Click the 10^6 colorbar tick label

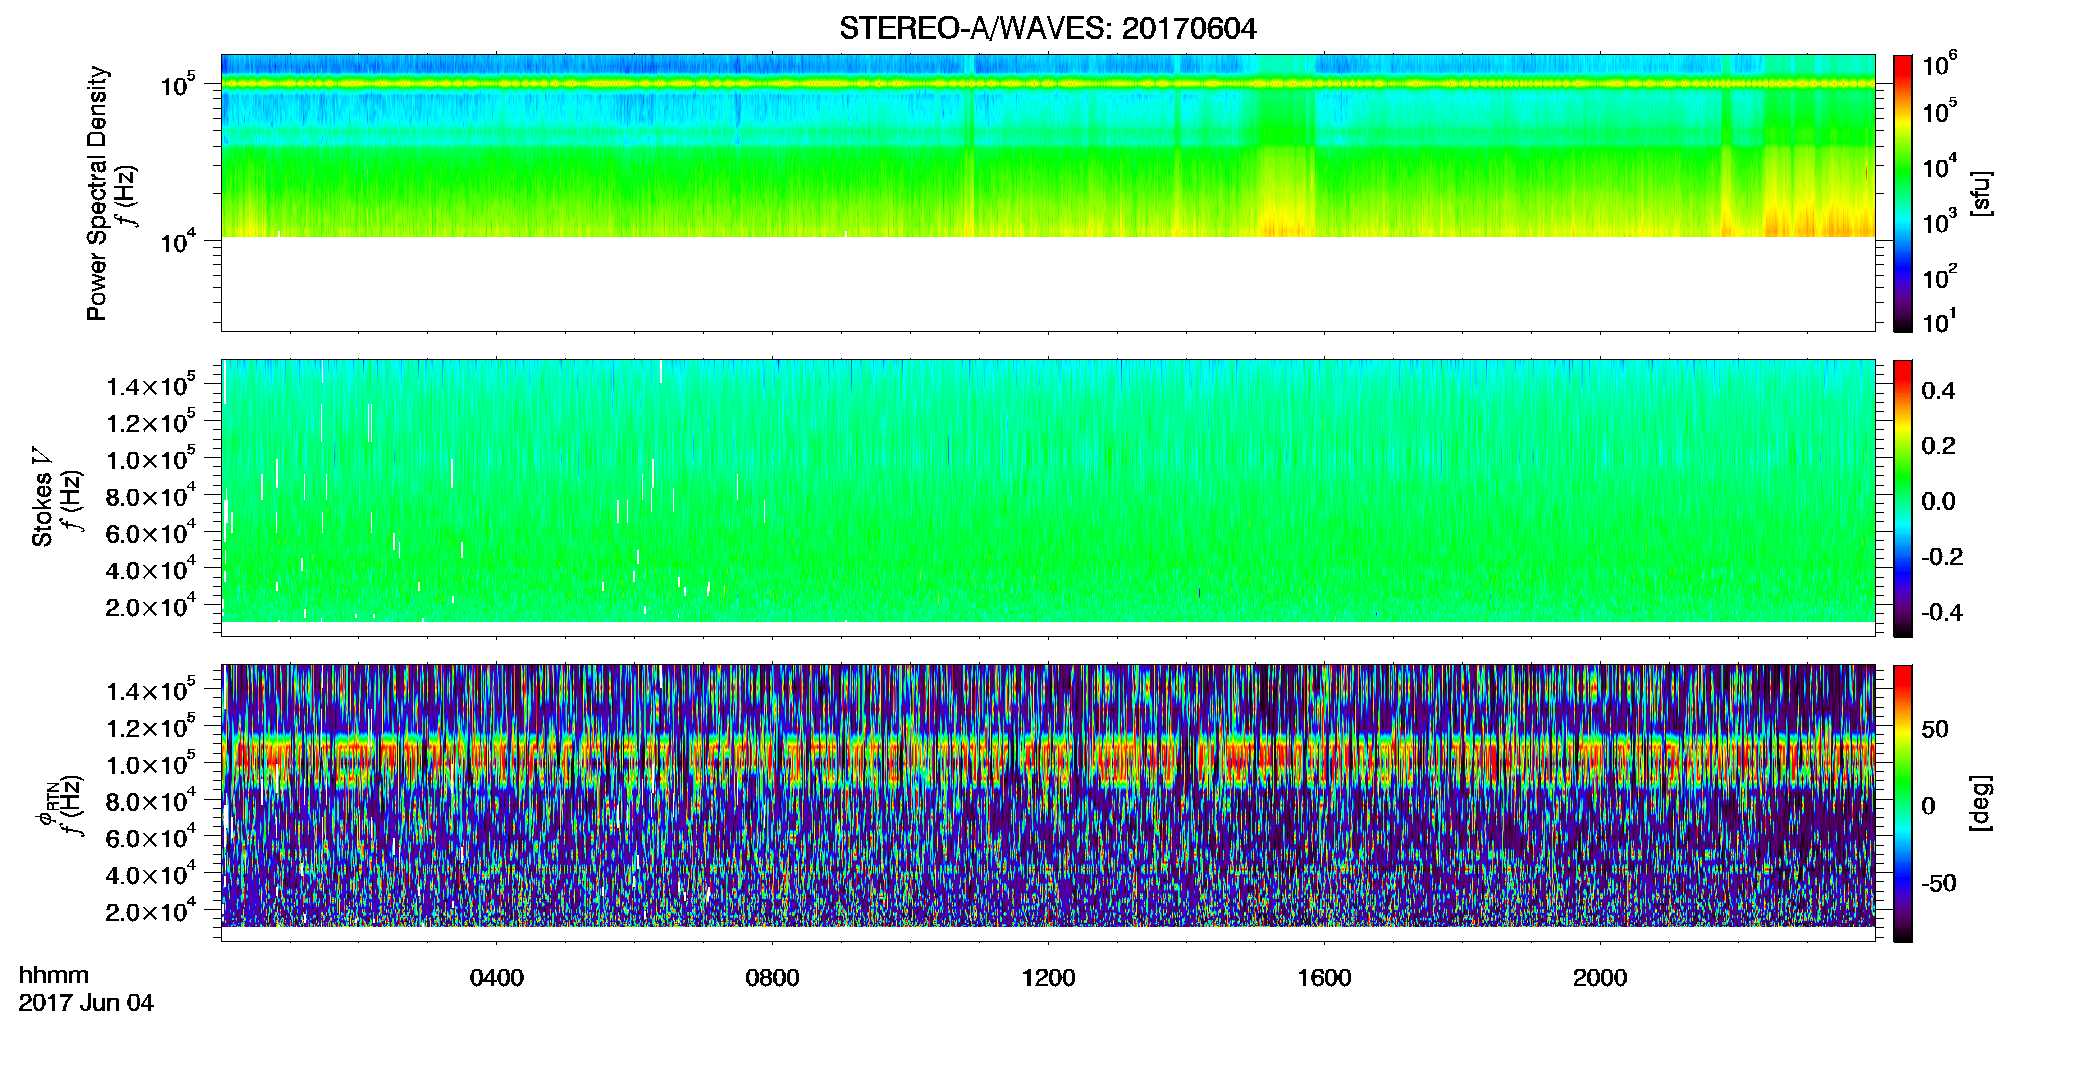(x=1939, y=65)
